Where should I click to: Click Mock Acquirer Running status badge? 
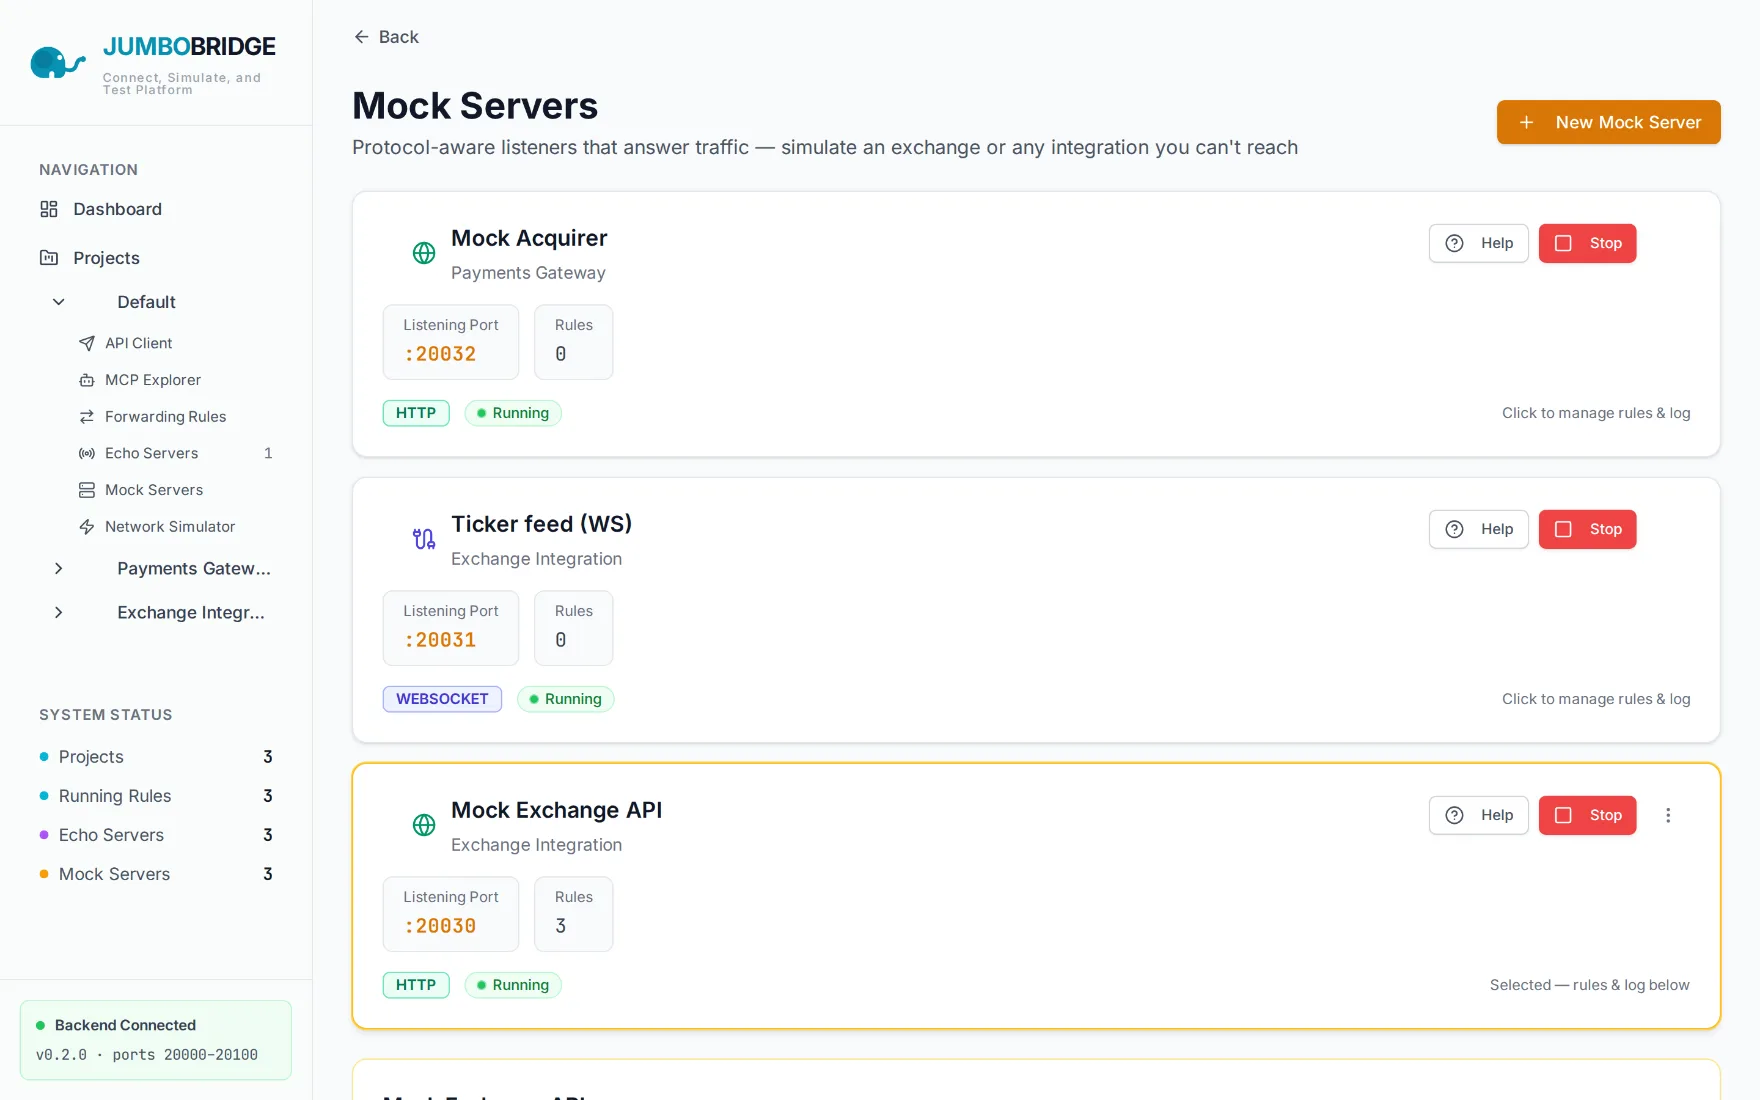pyautogui.click(x=513, y=413)
